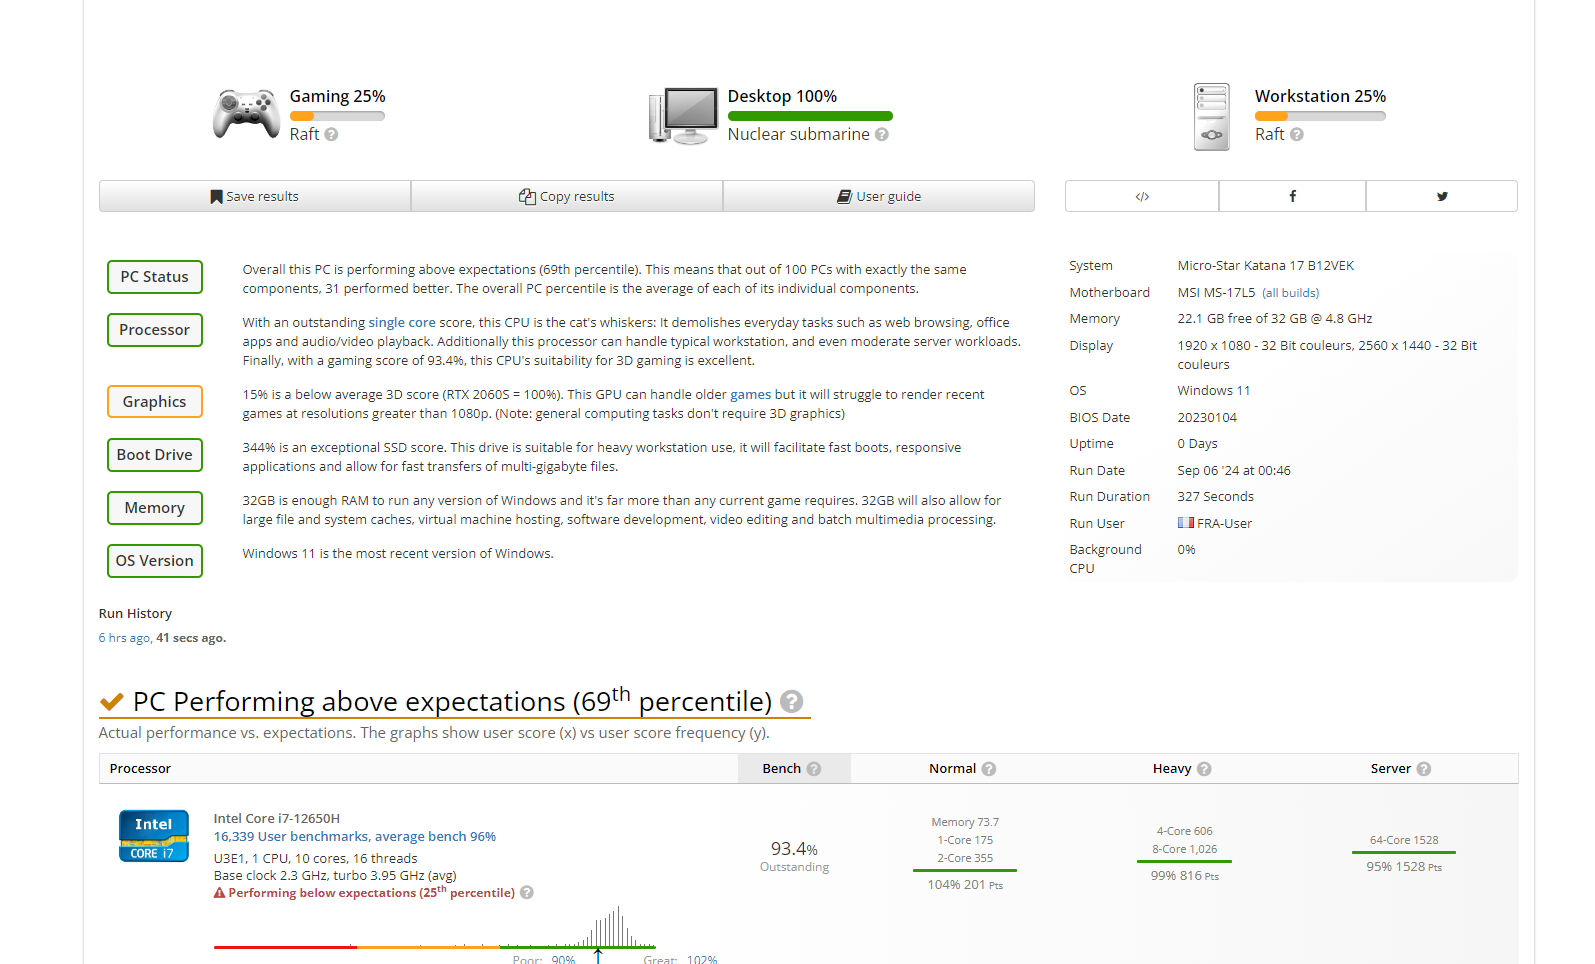Open help icon beside Nuclear submarine
Screen dimensions: 1595x964
[882, 134]
